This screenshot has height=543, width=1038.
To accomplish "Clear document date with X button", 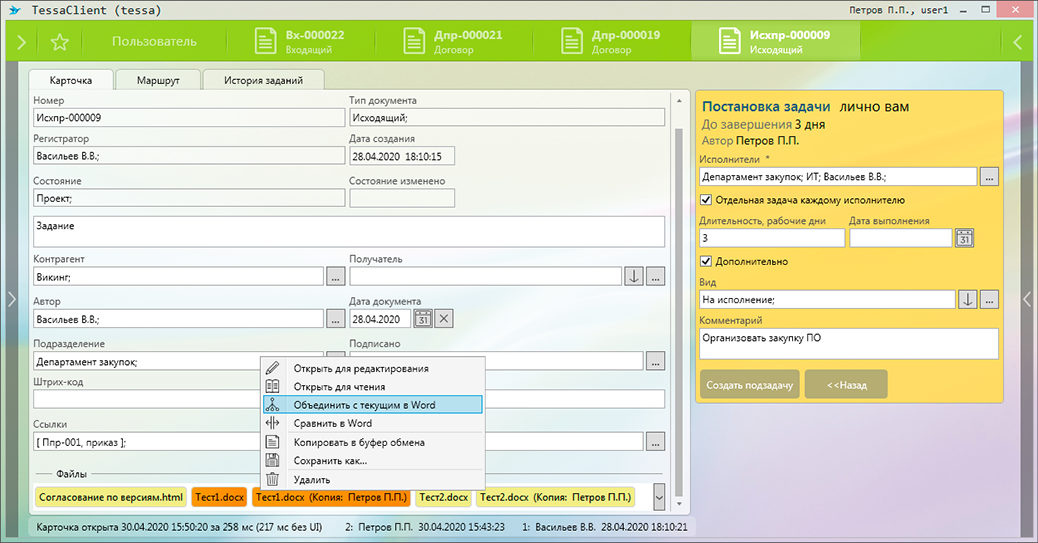I will click(445, 319).
